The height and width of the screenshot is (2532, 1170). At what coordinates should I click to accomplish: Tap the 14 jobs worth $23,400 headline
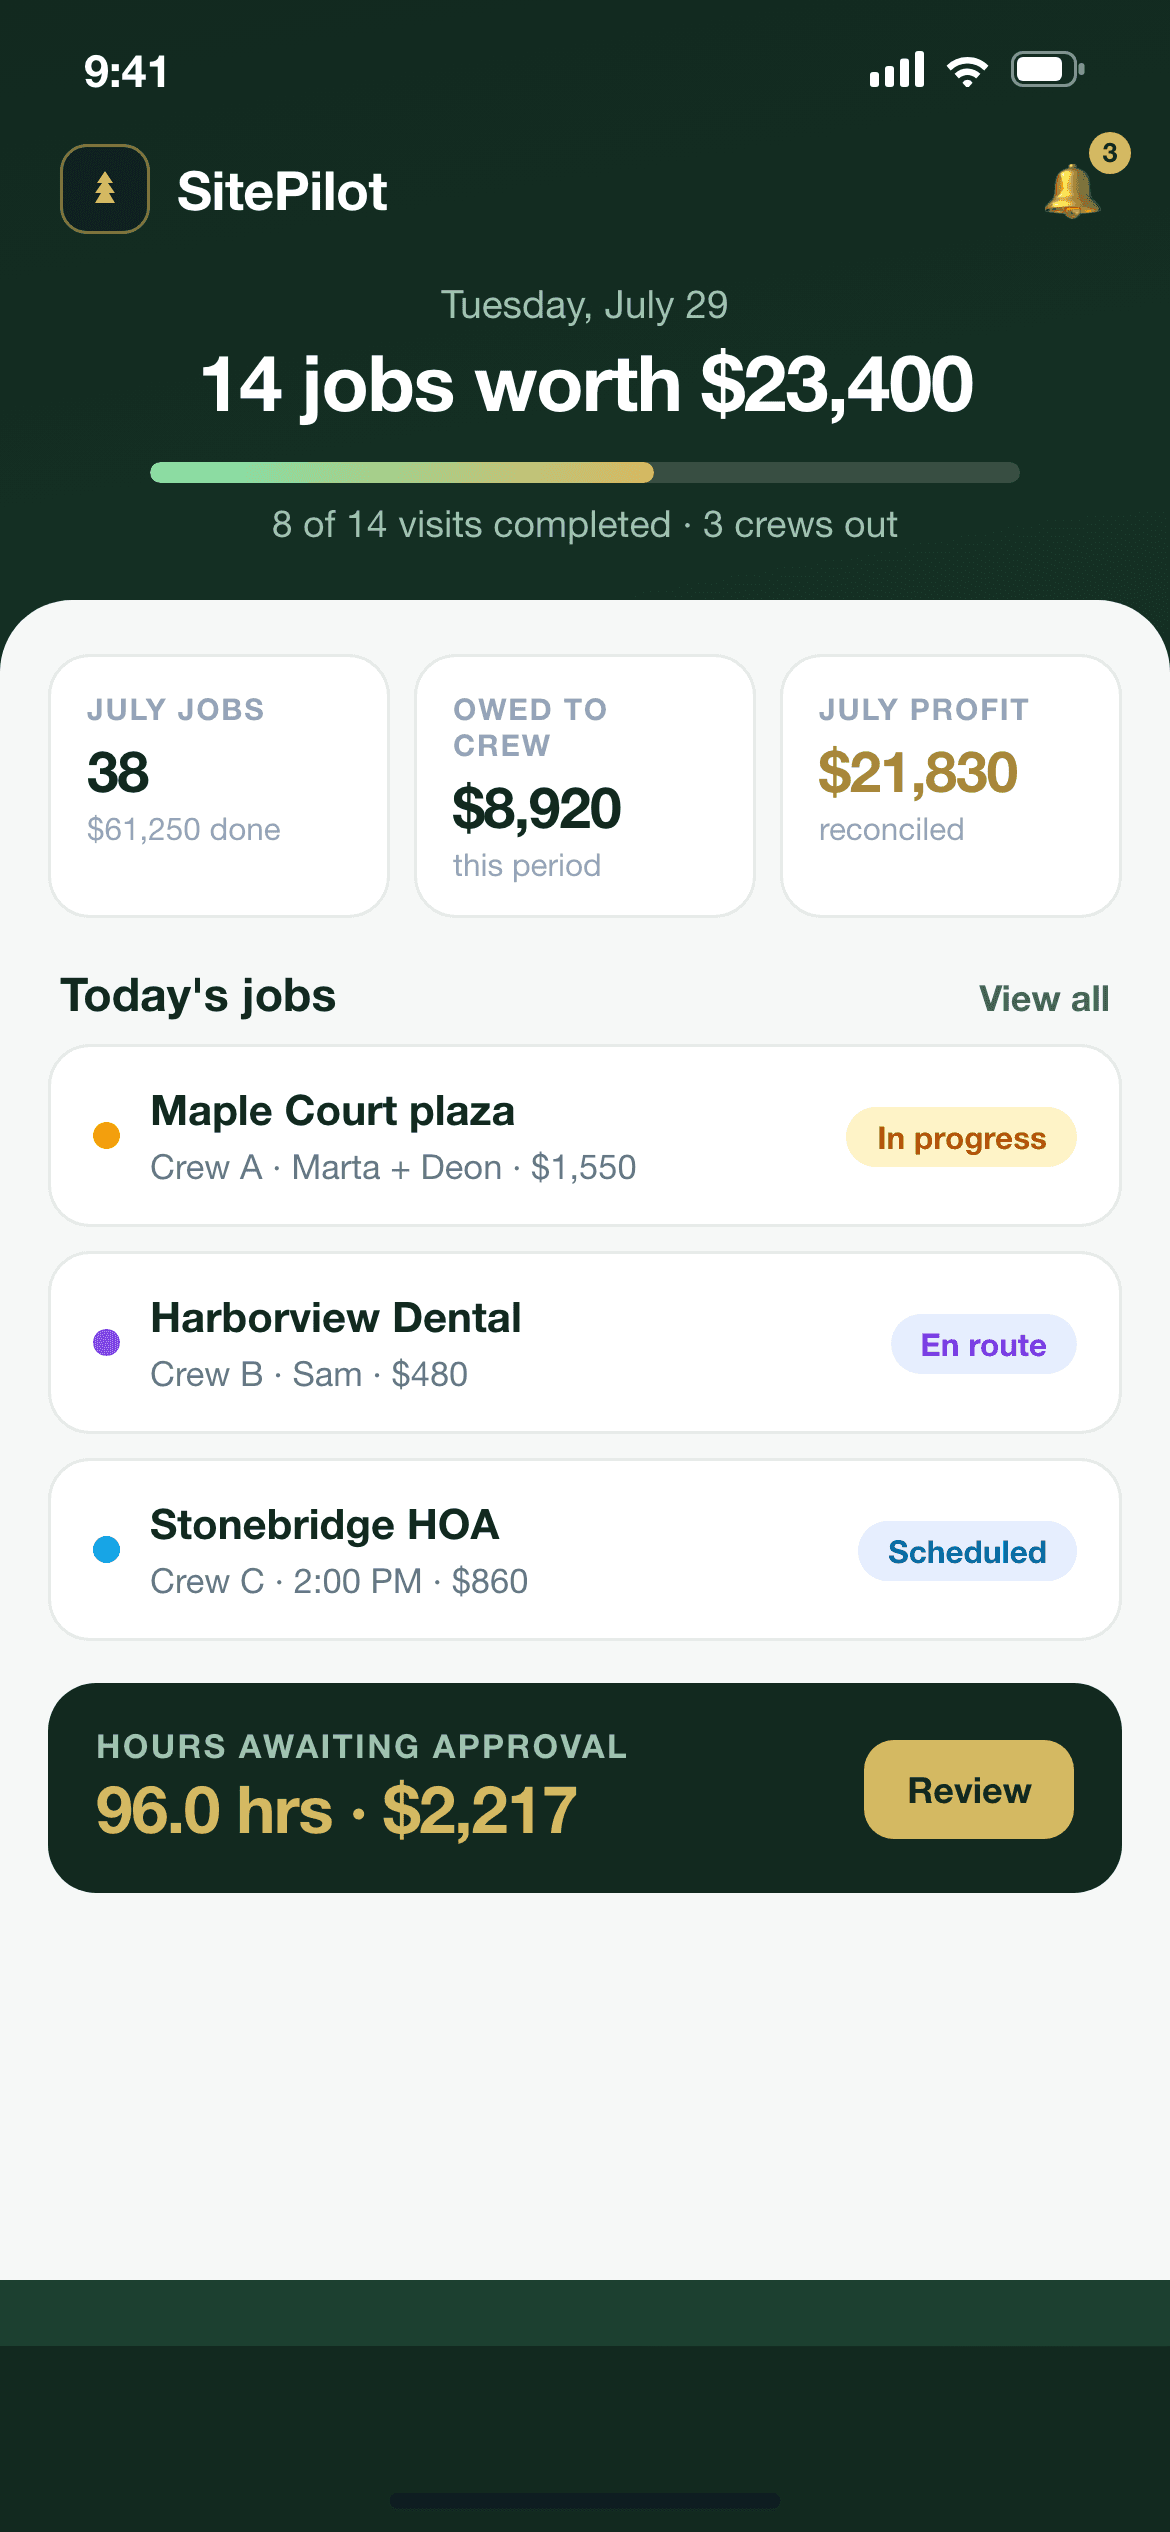tap(587, 385)
